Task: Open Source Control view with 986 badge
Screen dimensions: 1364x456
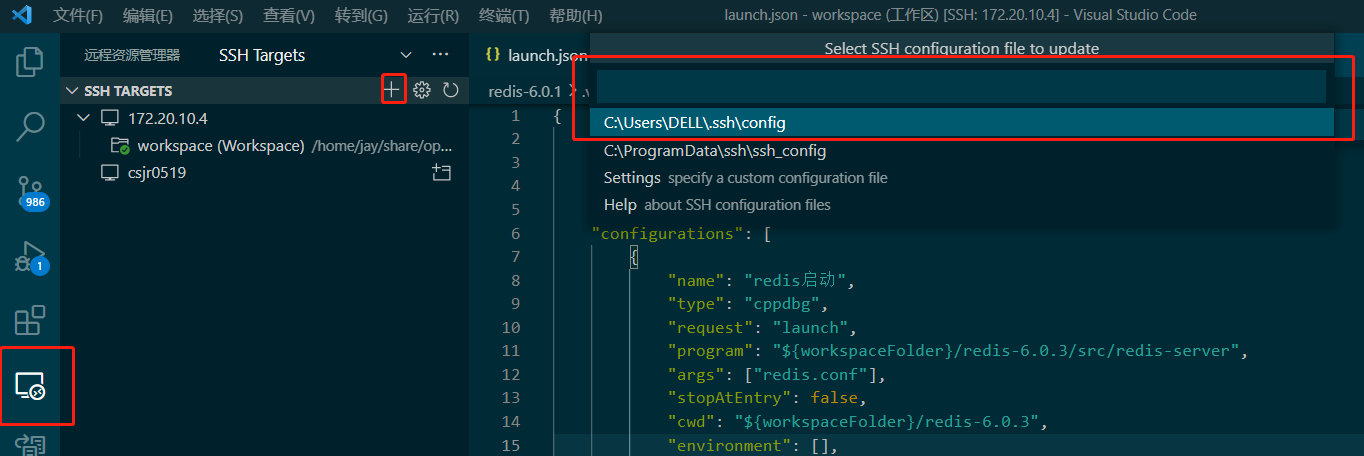Action: point(30,193)
